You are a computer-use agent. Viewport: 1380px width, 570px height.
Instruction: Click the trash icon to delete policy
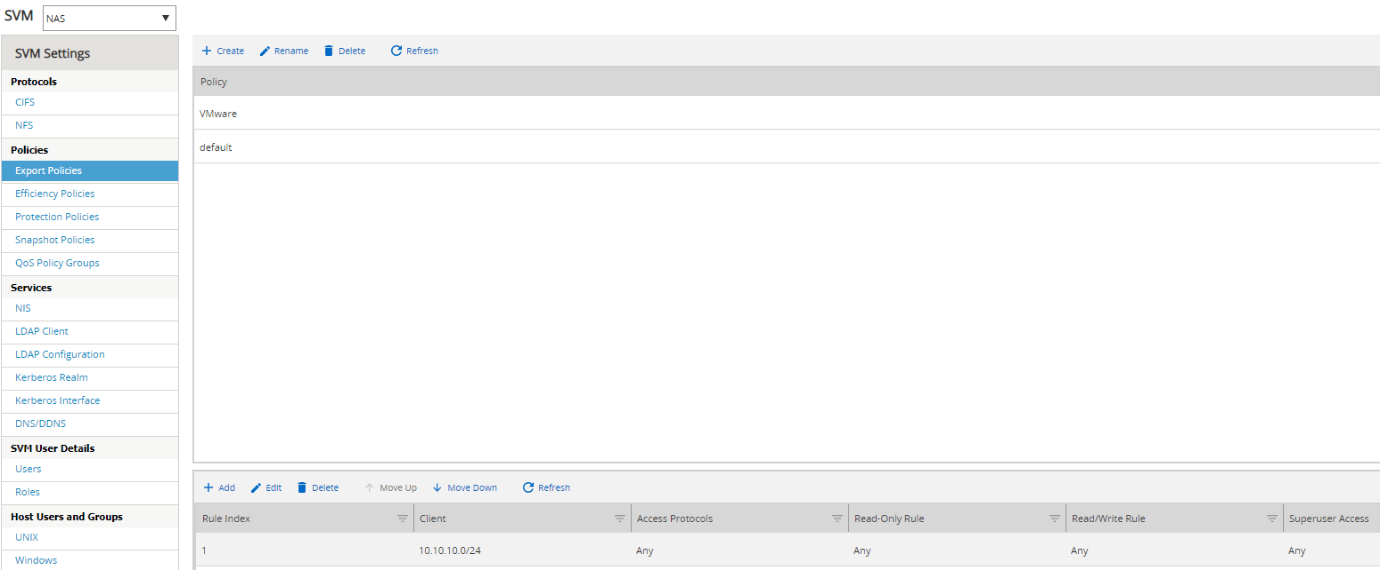point(329,51)
